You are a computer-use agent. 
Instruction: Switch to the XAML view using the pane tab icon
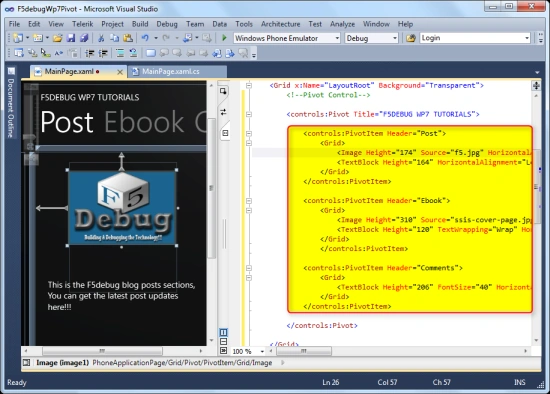(x=225, y=133)
